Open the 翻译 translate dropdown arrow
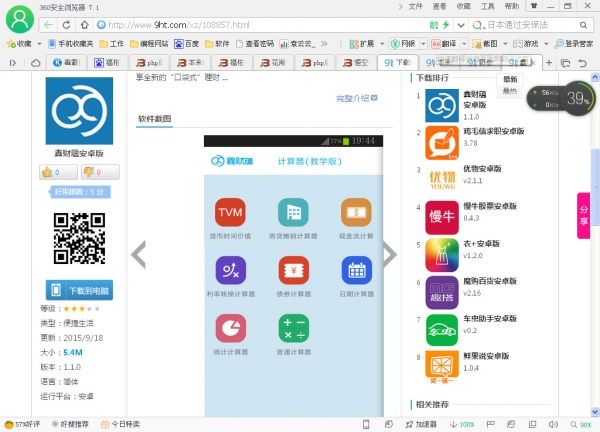Image resolution: width=600 pixels, height=432 pixels. point(464,44)
